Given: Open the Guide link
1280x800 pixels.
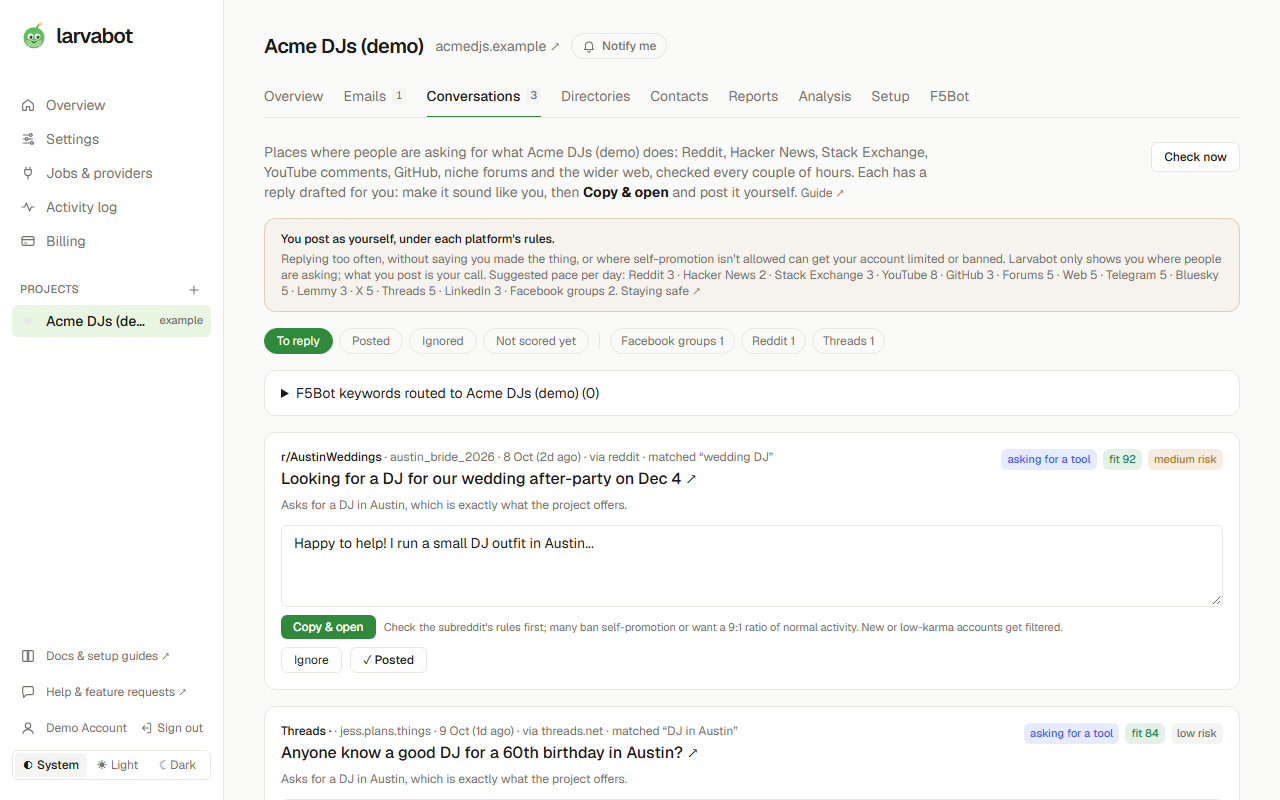Looking at the screenshot, I should [822, 193].
